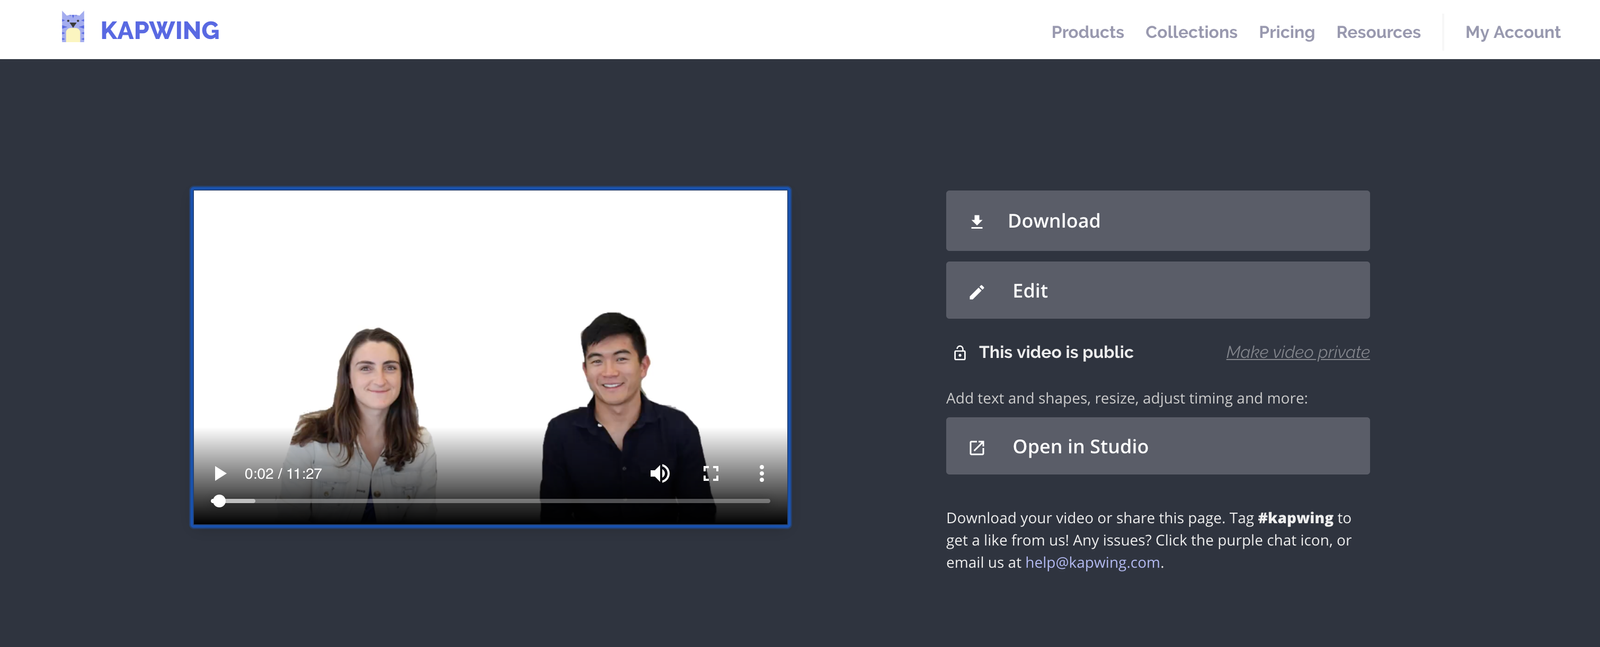
Task: Click the download arrow icon
Action: click(977, 222)
